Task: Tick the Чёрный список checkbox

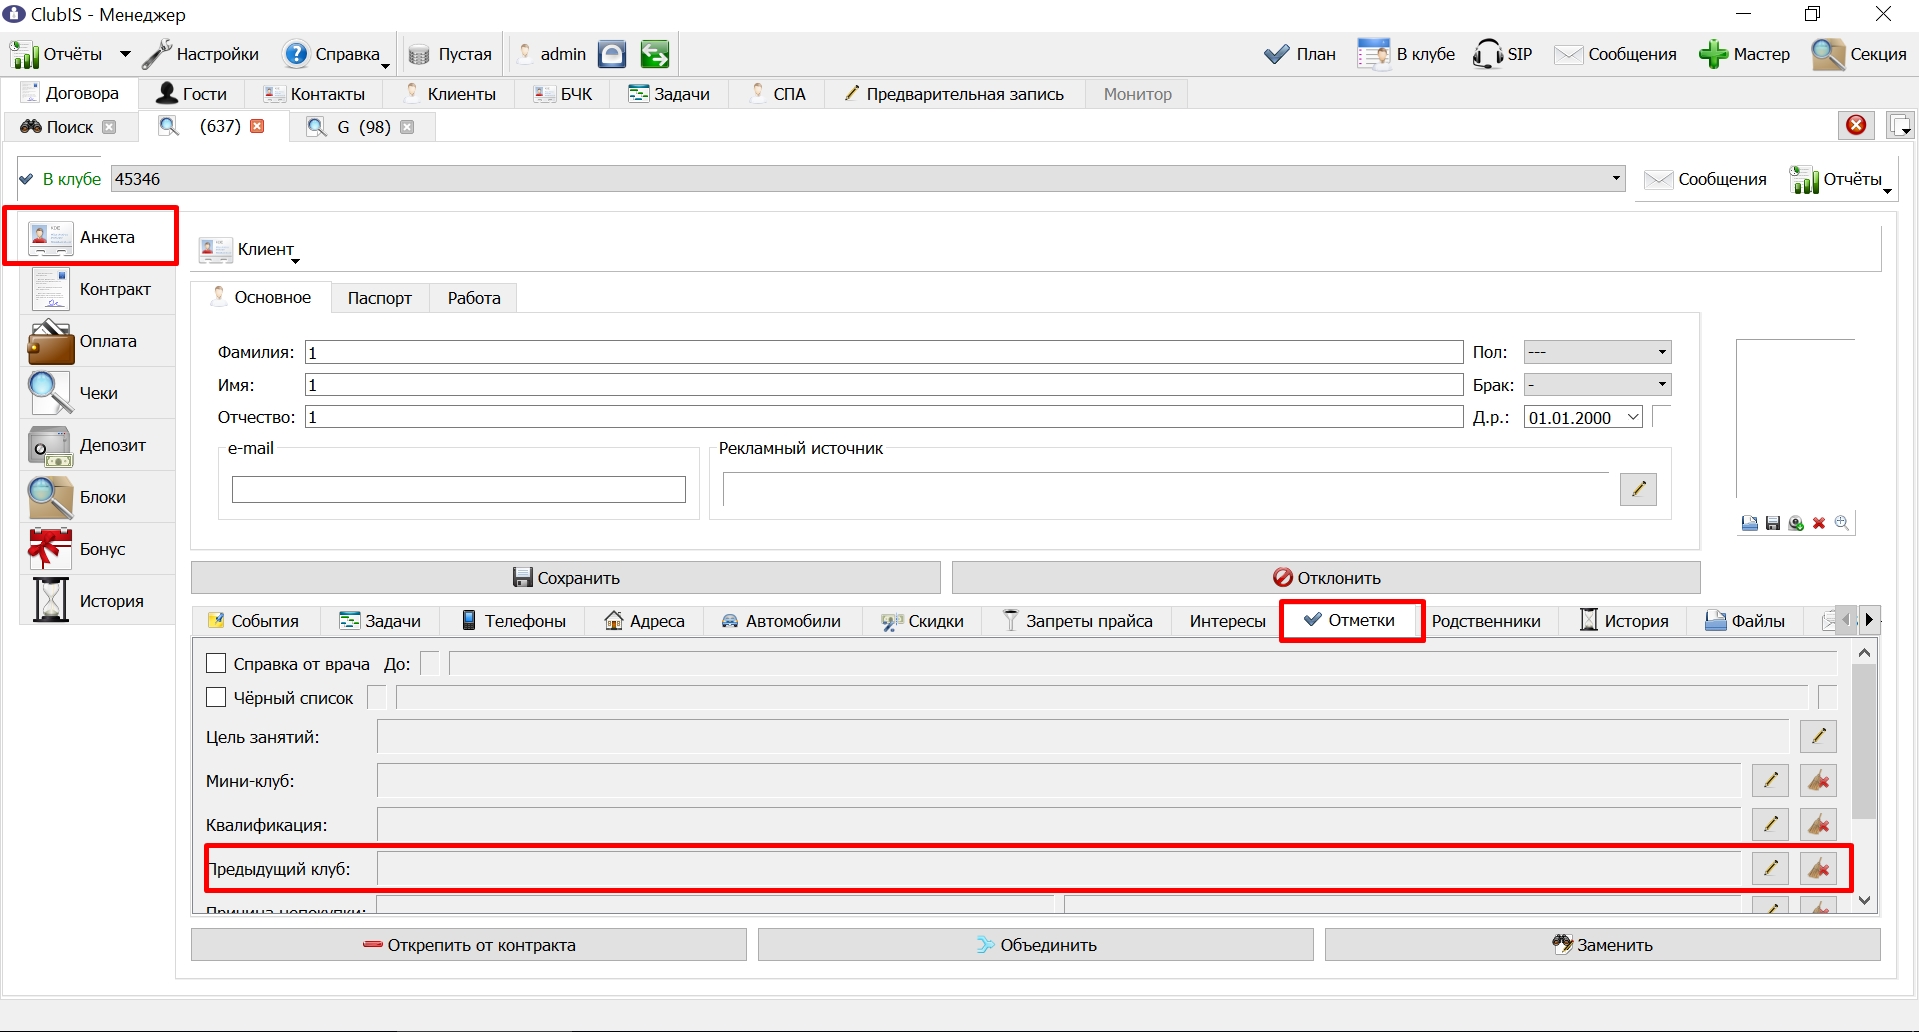Action: pos(216,698)
